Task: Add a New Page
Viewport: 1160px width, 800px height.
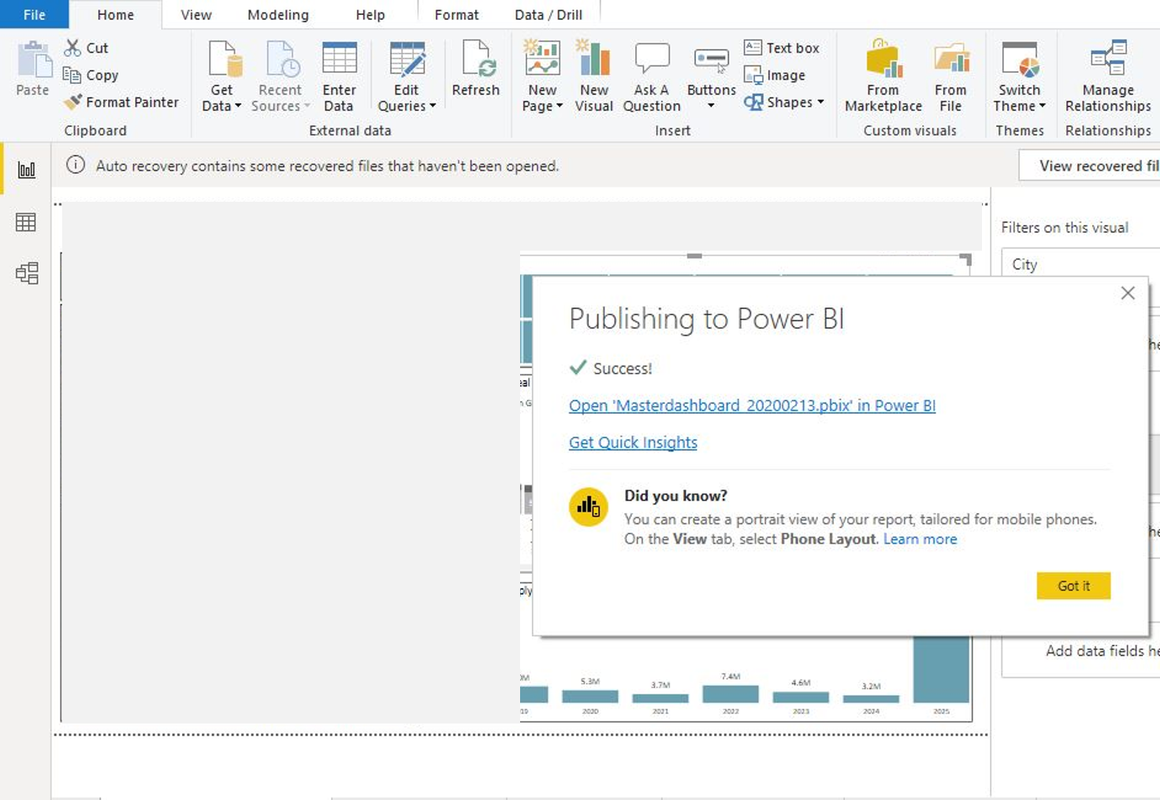Action: pos(542,76)
